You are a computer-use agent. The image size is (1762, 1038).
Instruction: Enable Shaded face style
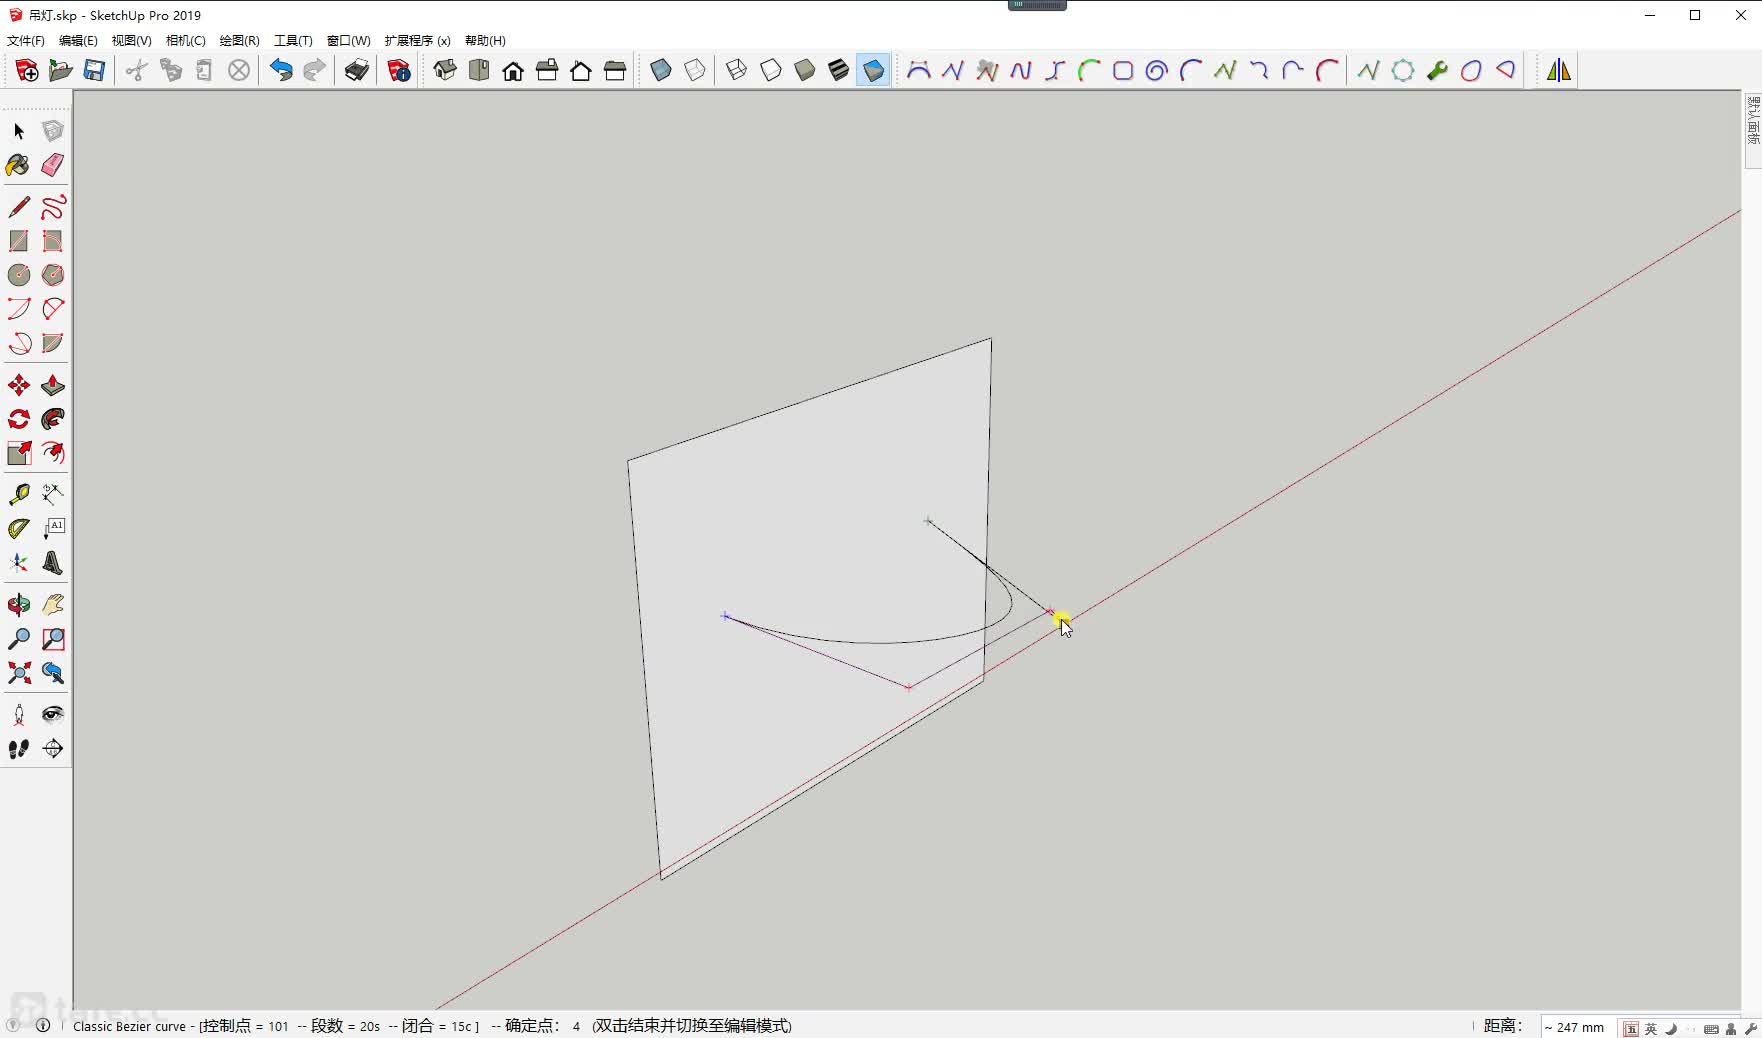click(x=805, y=71)
